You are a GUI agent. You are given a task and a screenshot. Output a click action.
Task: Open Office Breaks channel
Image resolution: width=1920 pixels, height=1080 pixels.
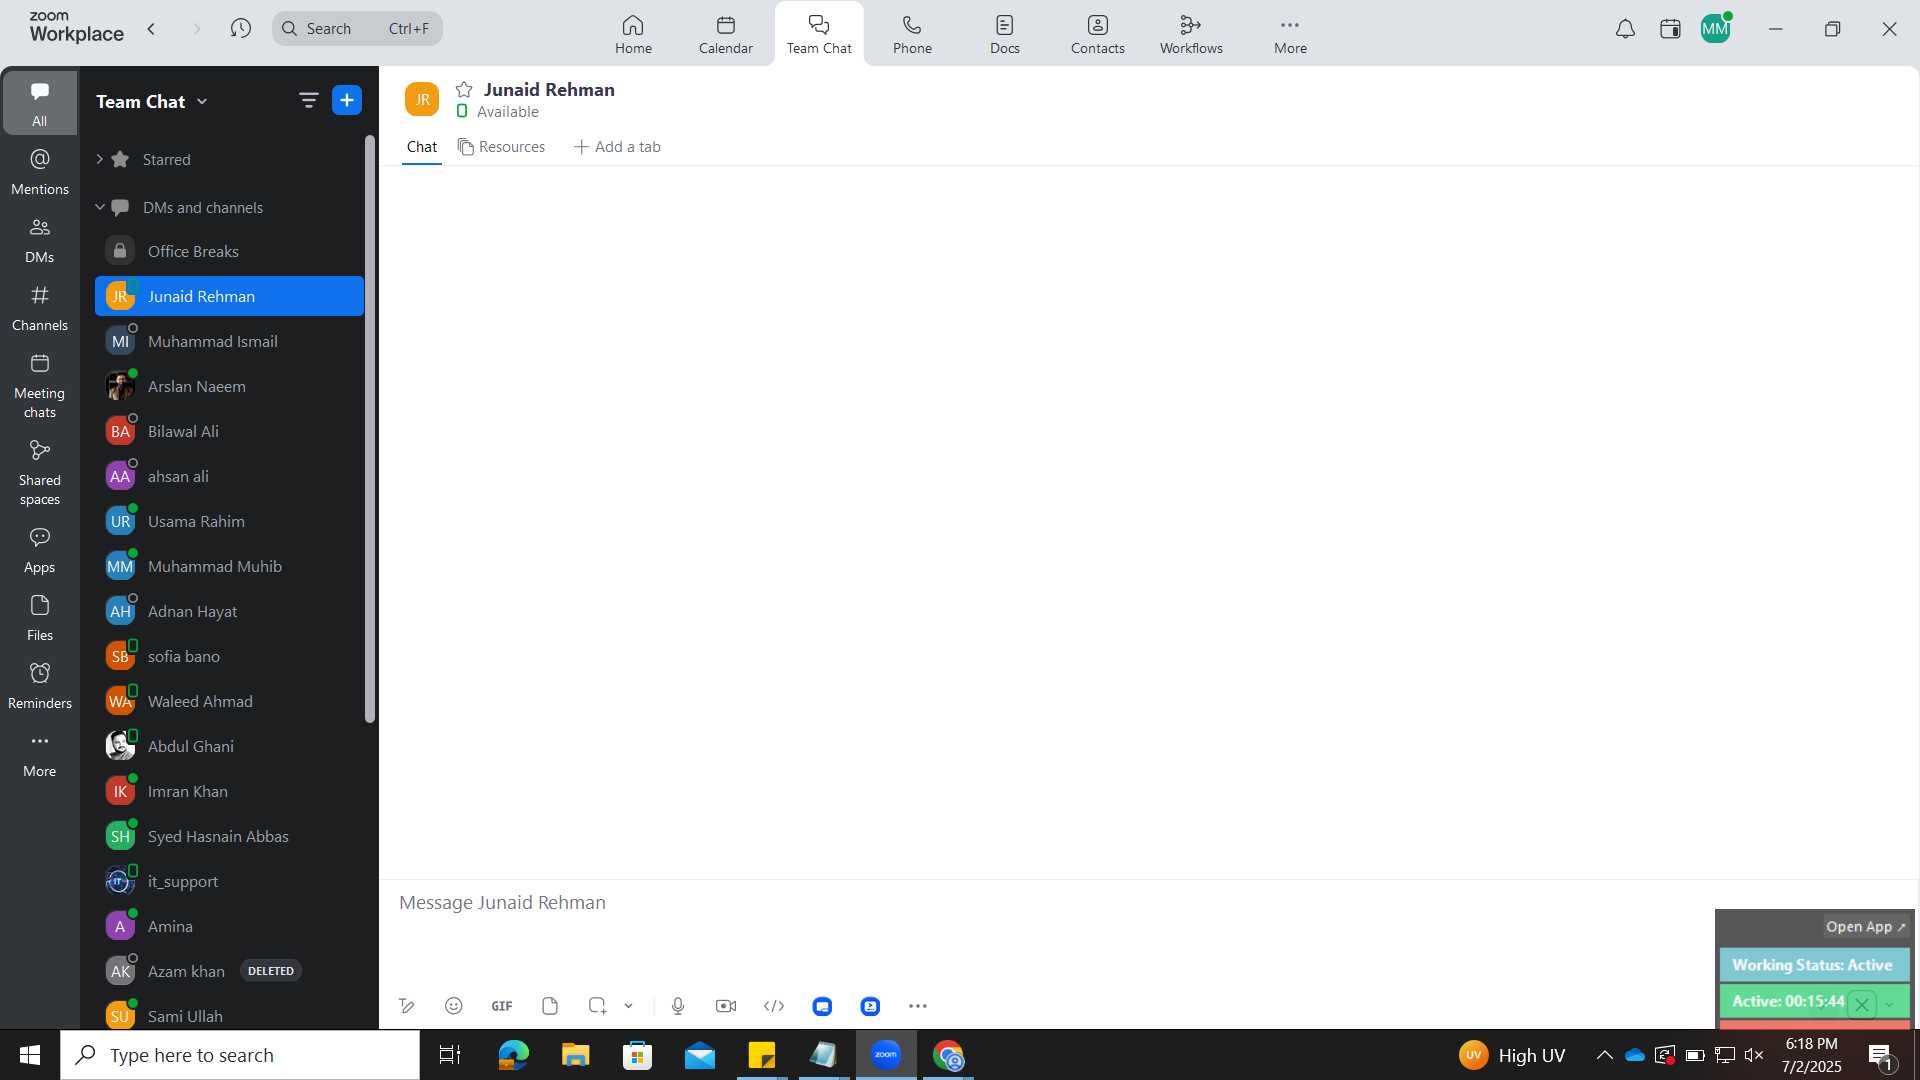(229, 251)
